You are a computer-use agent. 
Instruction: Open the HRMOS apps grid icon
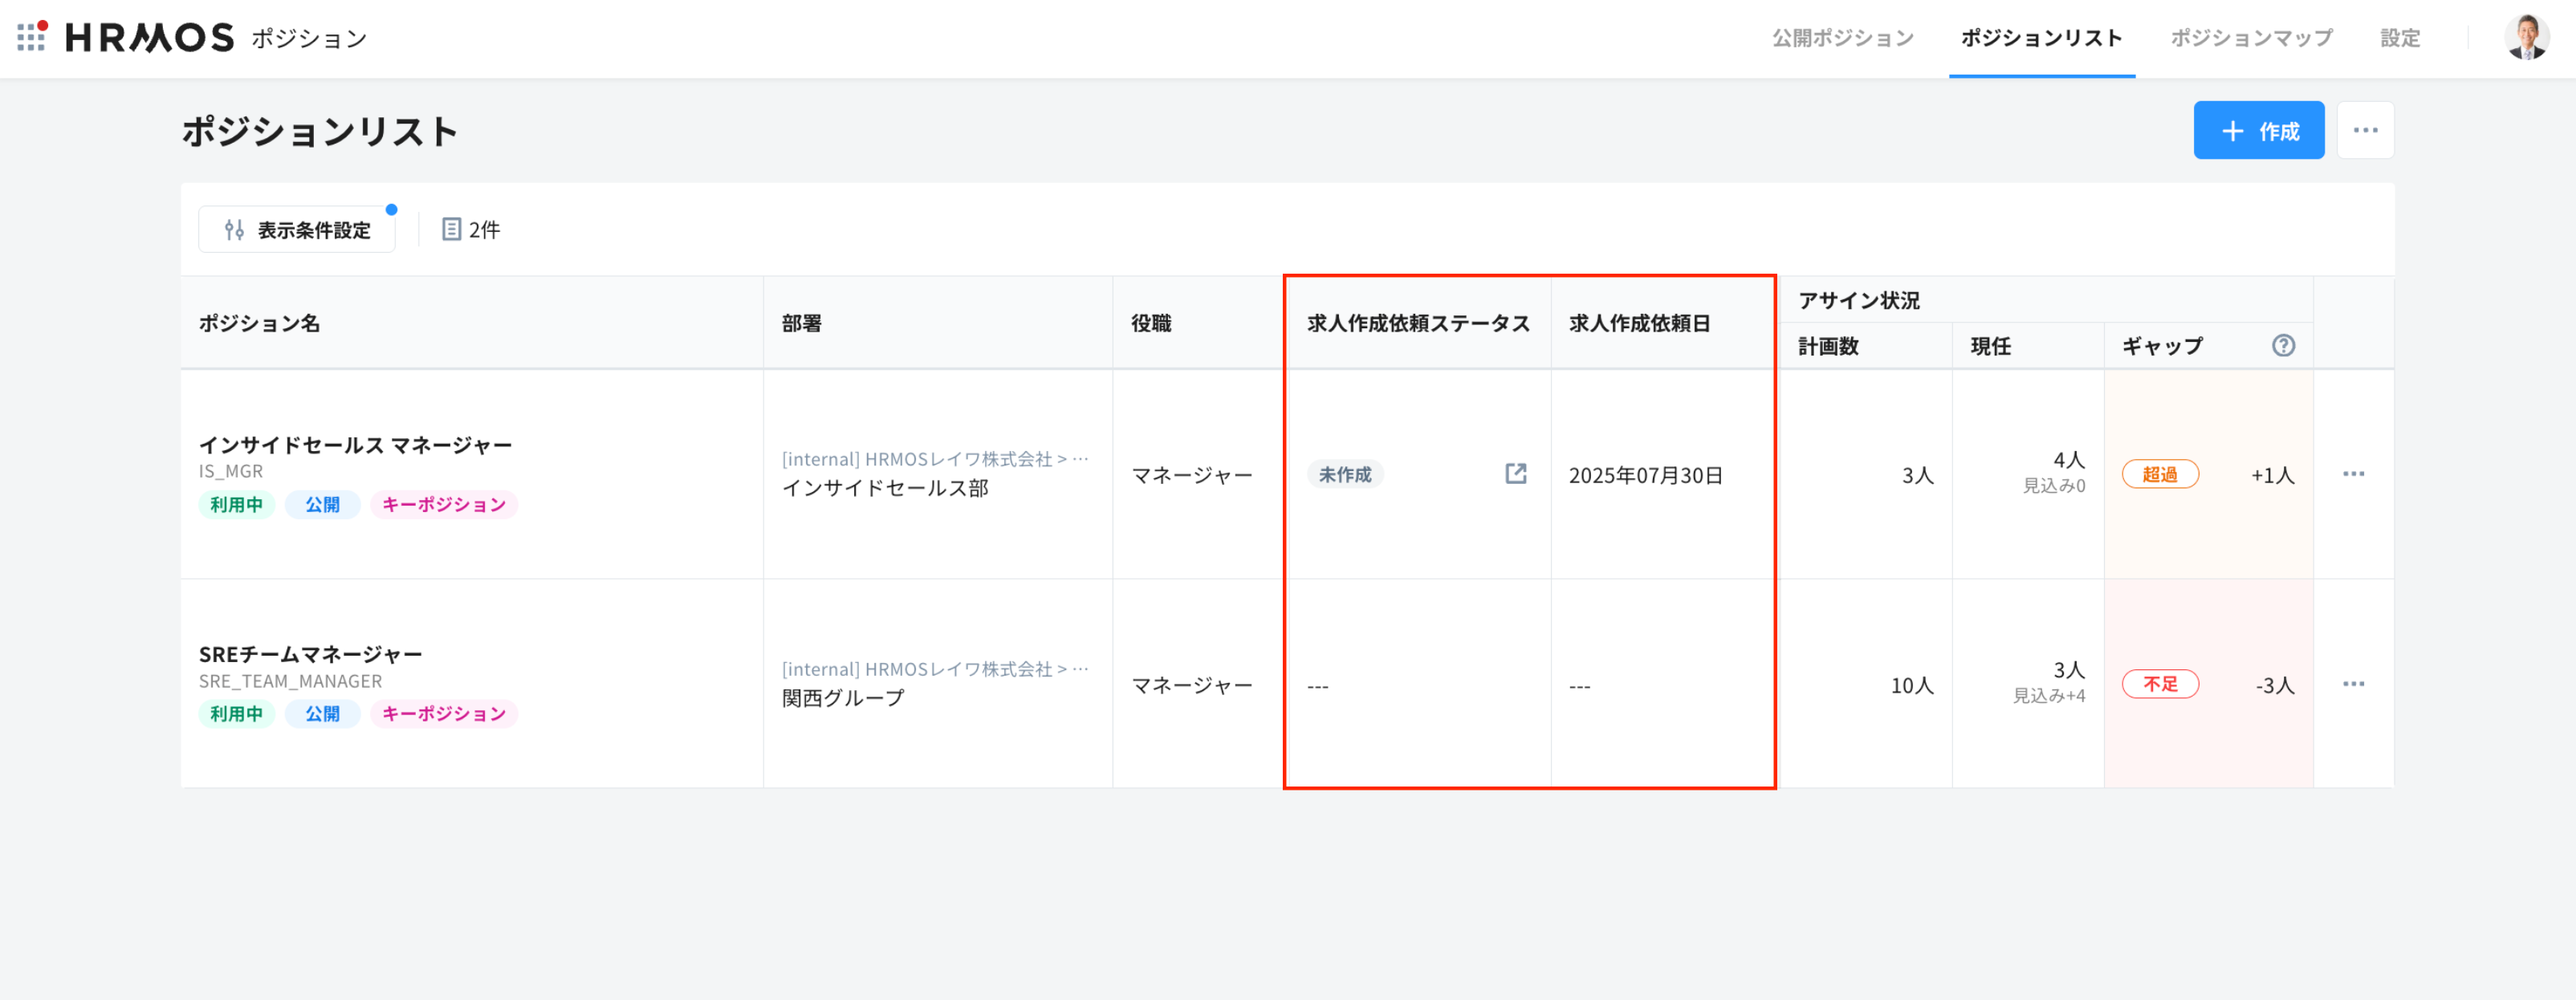(31, 37)
